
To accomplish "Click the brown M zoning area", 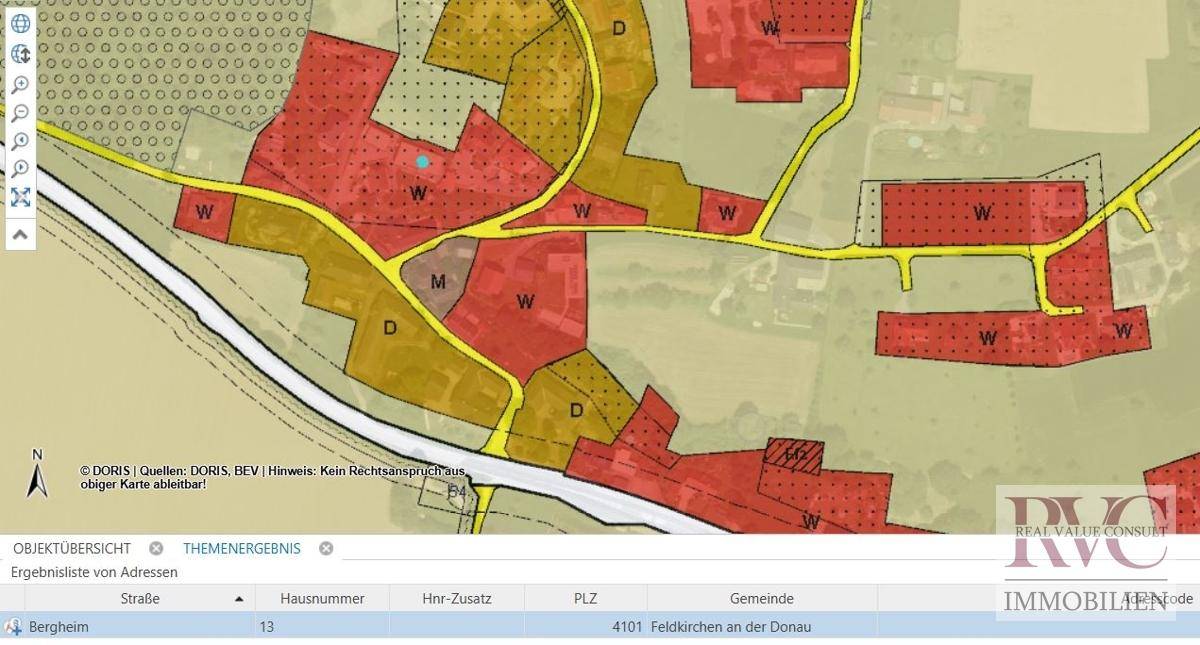I will tap(437, 281).
